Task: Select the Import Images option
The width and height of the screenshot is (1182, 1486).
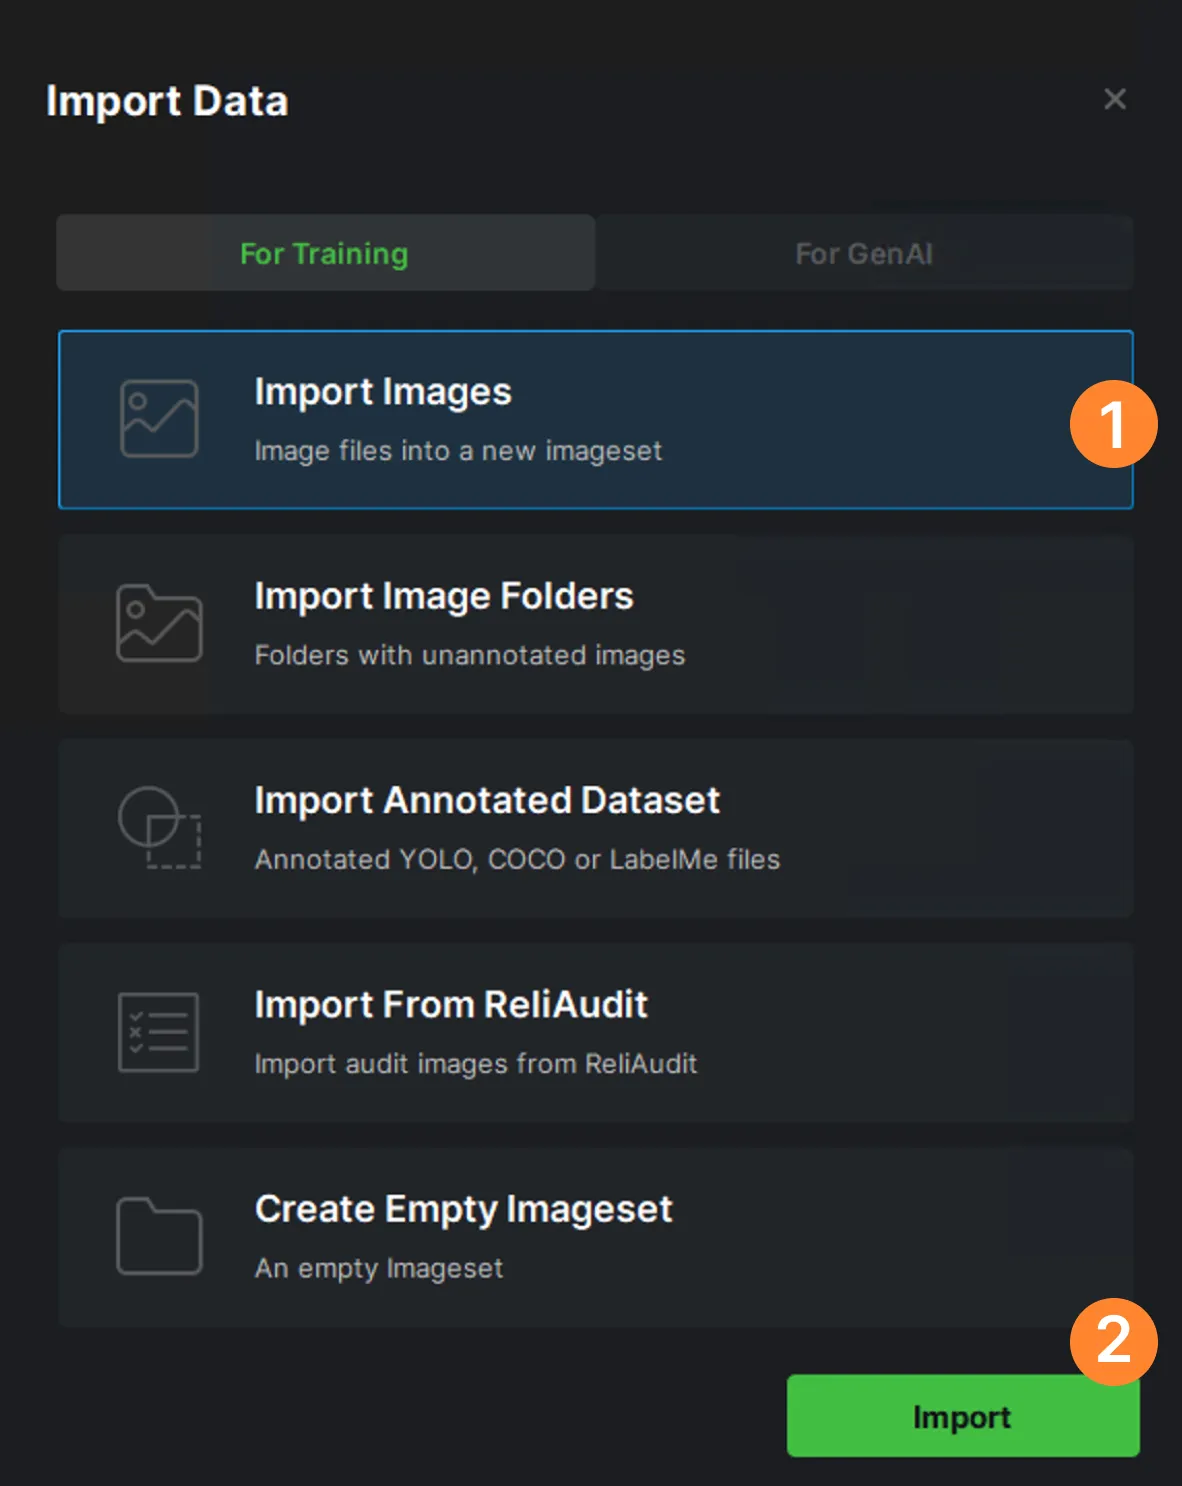Action: coord(595,419)
